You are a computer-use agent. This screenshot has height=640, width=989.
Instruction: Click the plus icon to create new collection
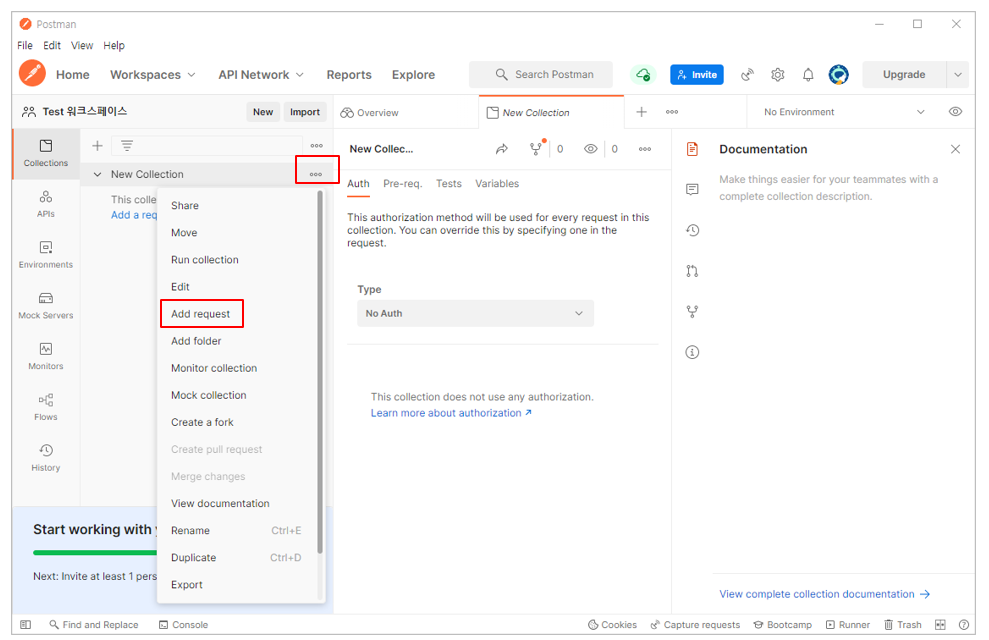click(97, 146)
